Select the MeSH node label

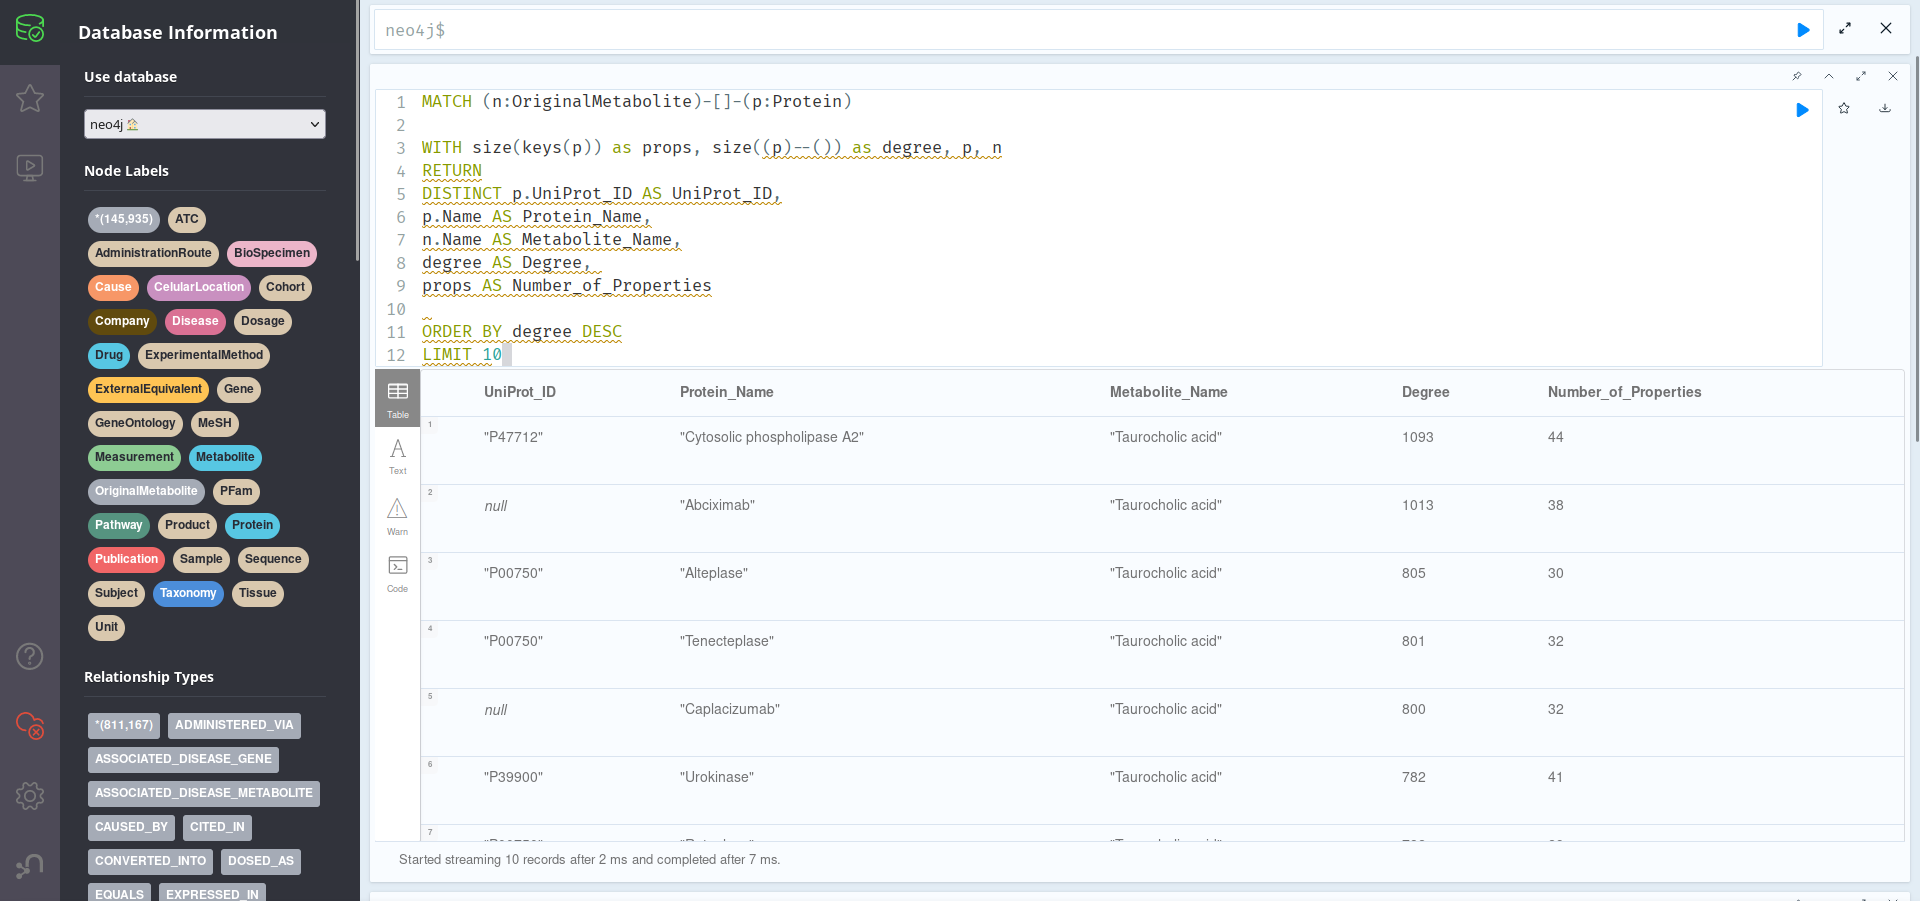coord(215,423)
